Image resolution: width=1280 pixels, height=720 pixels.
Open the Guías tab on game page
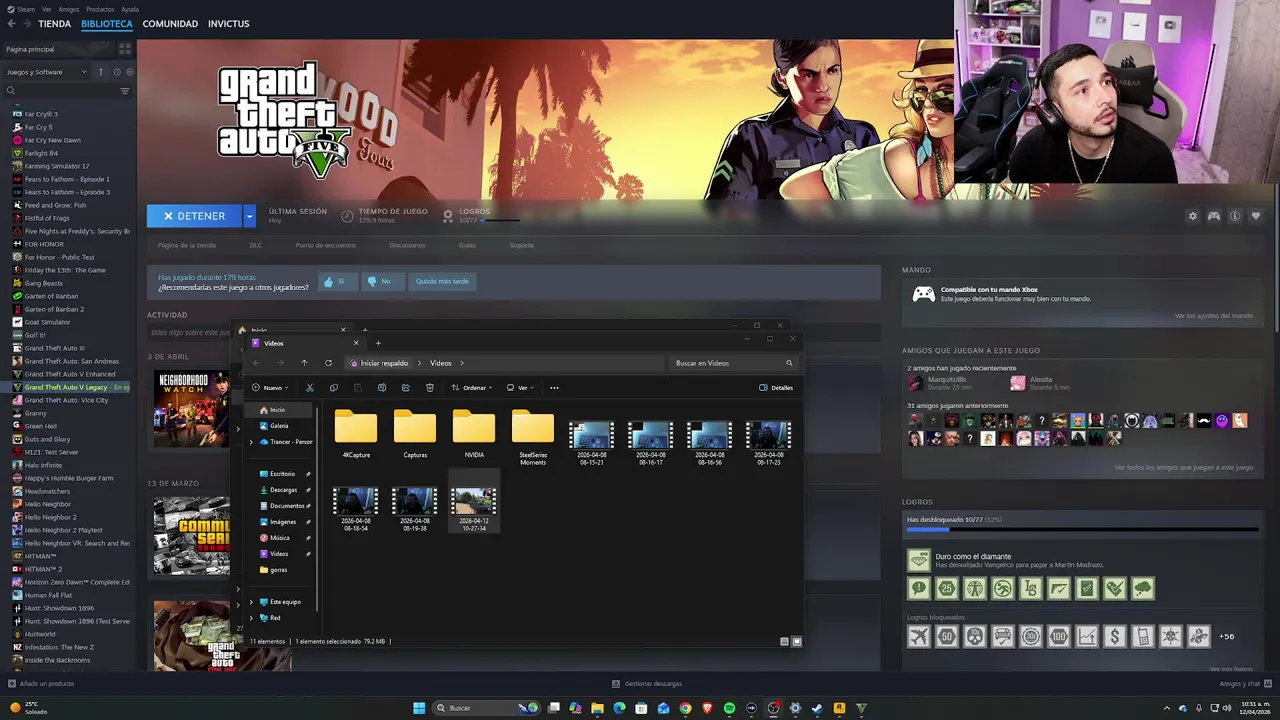tap(467, 245)
